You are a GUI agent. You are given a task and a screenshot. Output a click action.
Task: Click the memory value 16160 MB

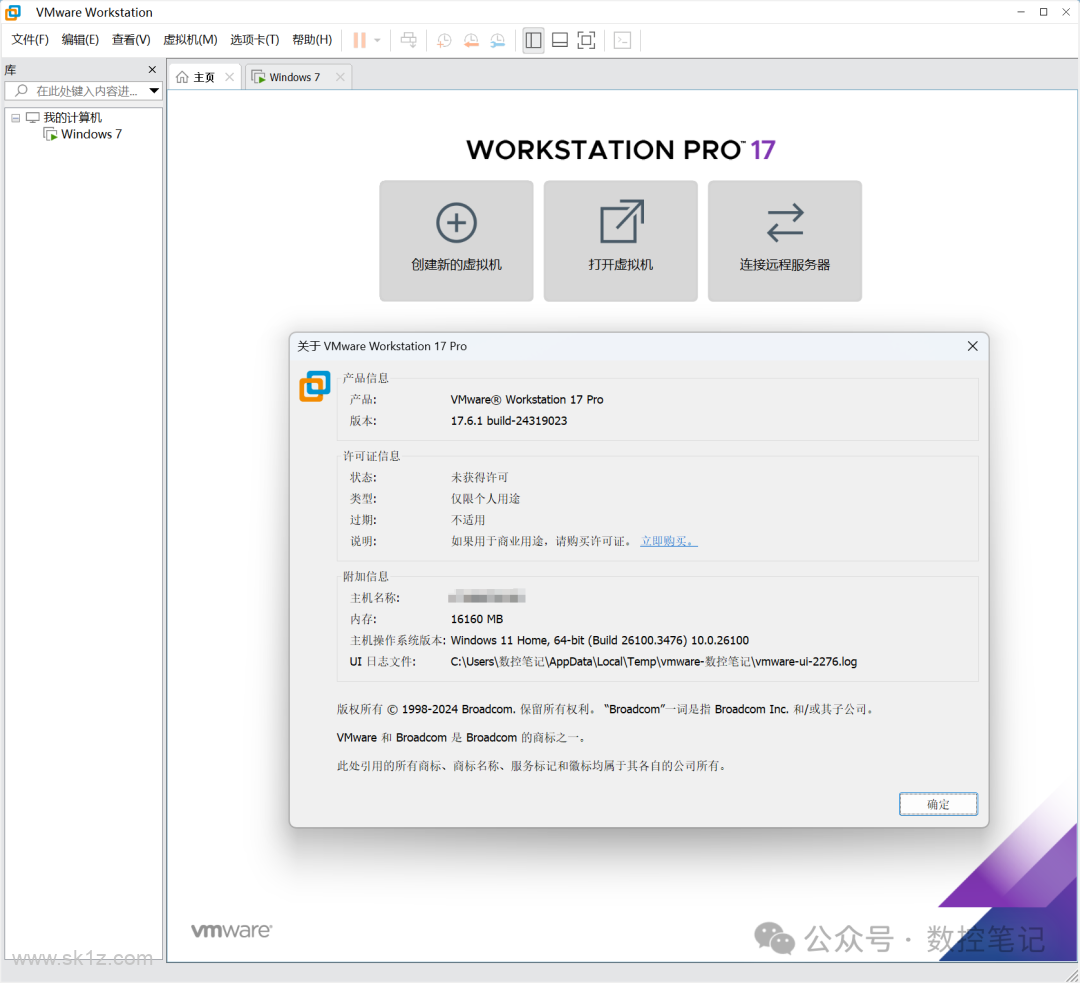477,619
